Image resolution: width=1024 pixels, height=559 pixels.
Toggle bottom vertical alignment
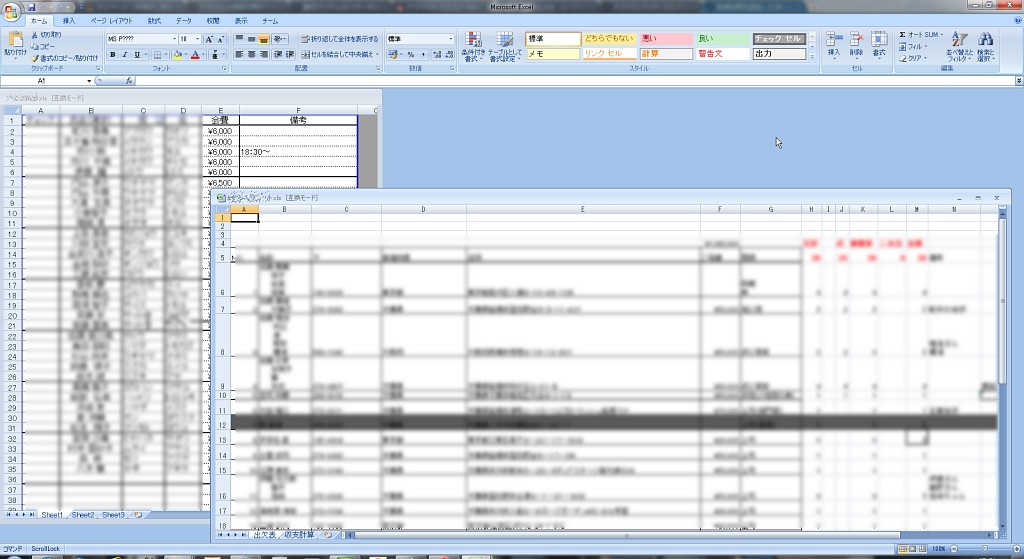tap(264, 39)
